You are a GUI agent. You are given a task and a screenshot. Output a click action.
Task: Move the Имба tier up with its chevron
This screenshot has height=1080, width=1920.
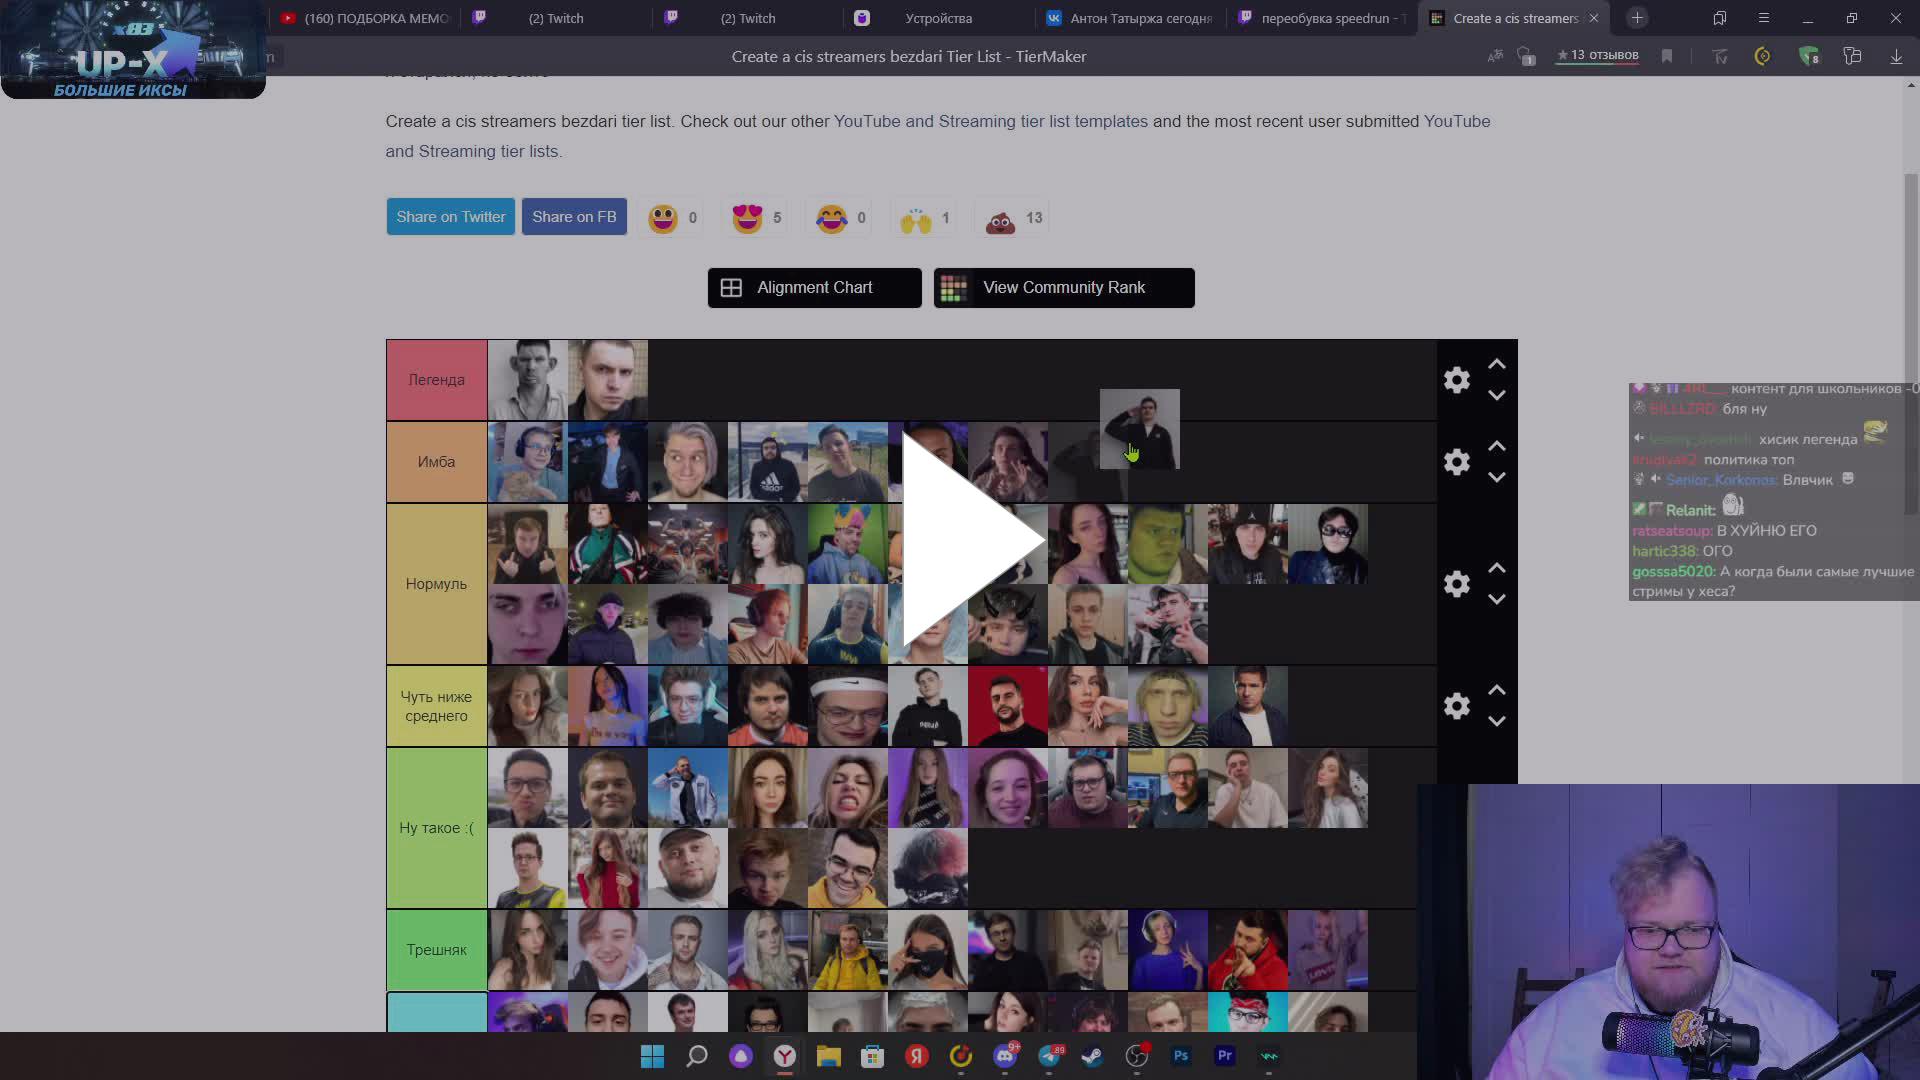(x=1497, y=446)
